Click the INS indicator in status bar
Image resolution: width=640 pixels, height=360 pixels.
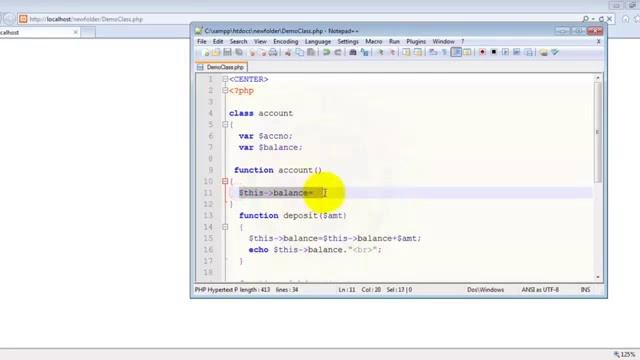coord(585,290)
